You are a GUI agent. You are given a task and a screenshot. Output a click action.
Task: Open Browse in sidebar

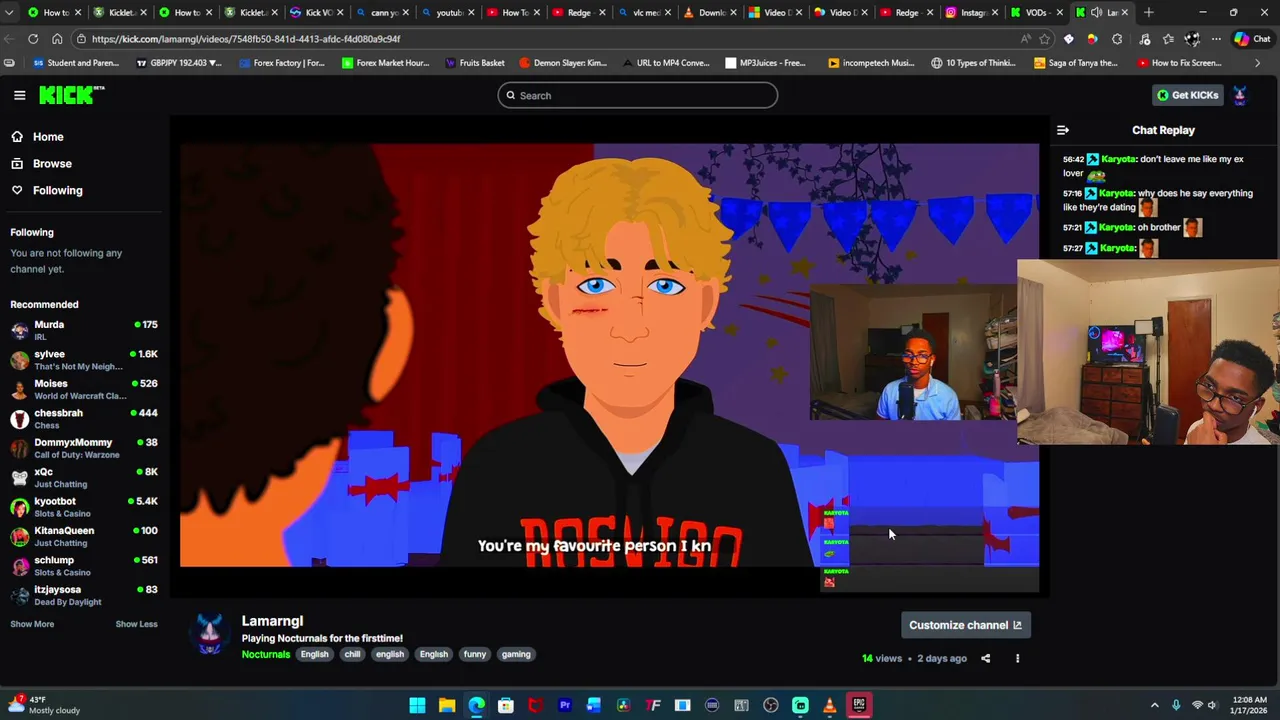coord(51,164)
